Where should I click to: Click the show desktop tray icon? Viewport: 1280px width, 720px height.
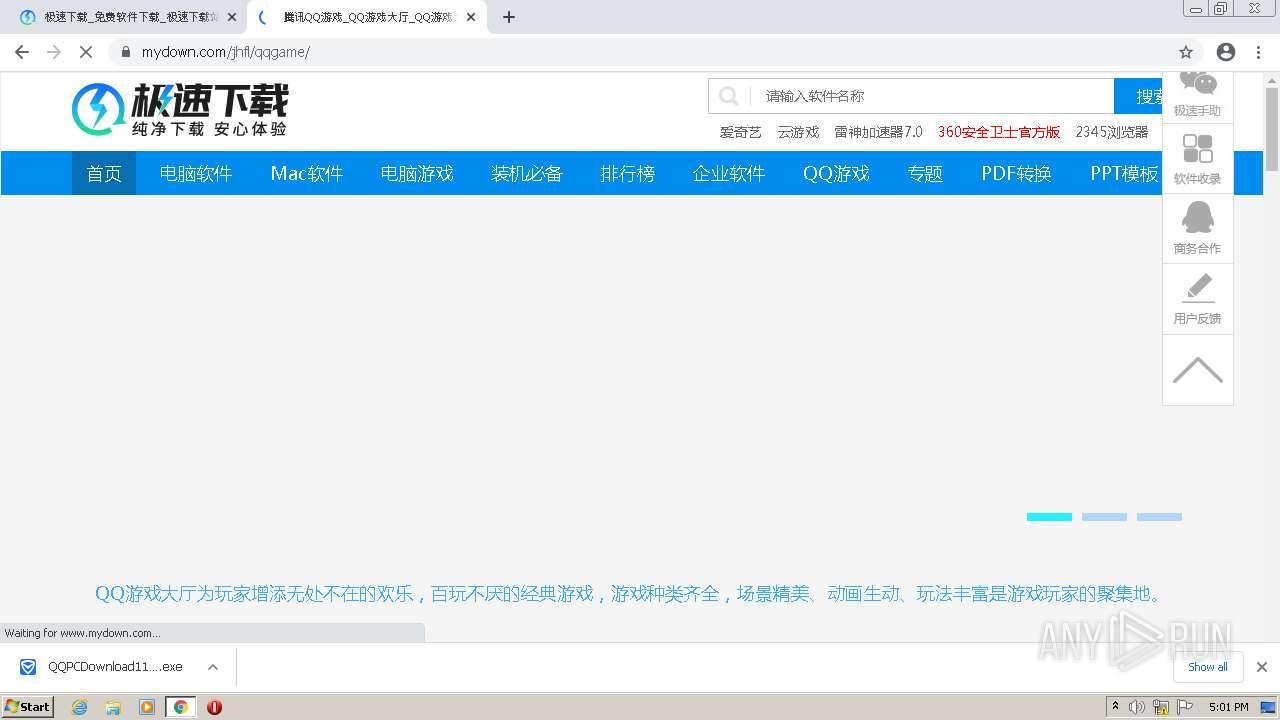1268,707
